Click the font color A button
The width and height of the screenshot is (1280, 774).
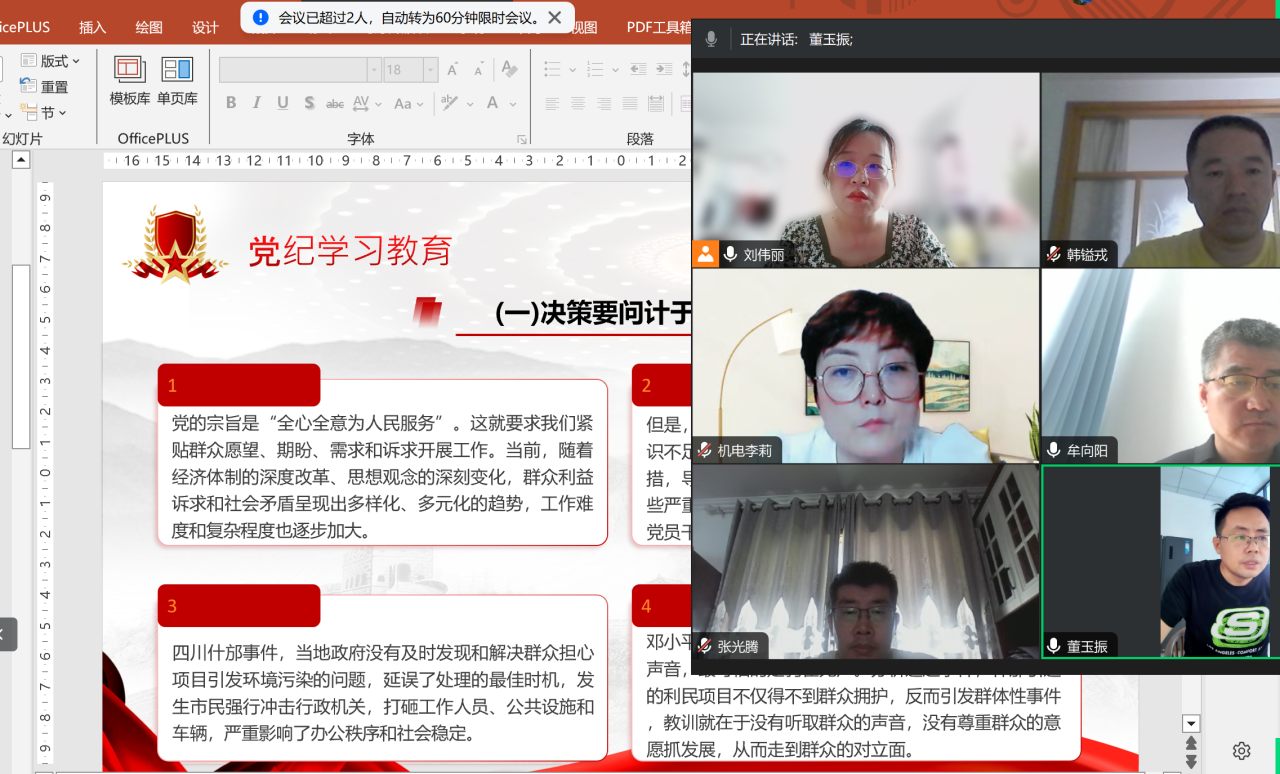coord(492,103)
